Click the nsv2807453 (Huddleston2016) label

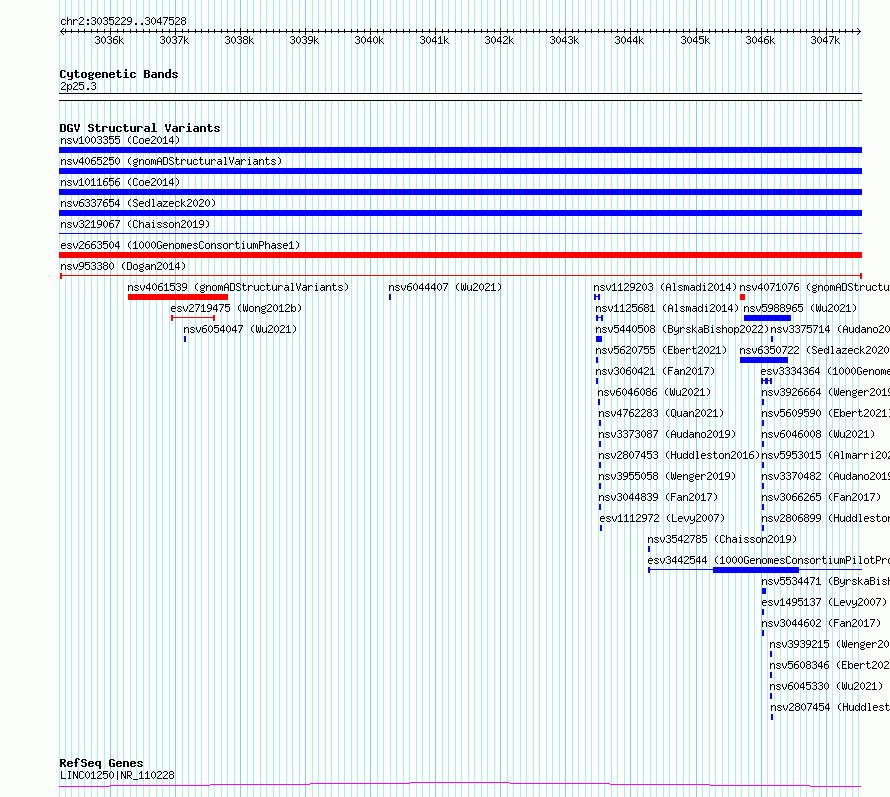coord(679,455)
